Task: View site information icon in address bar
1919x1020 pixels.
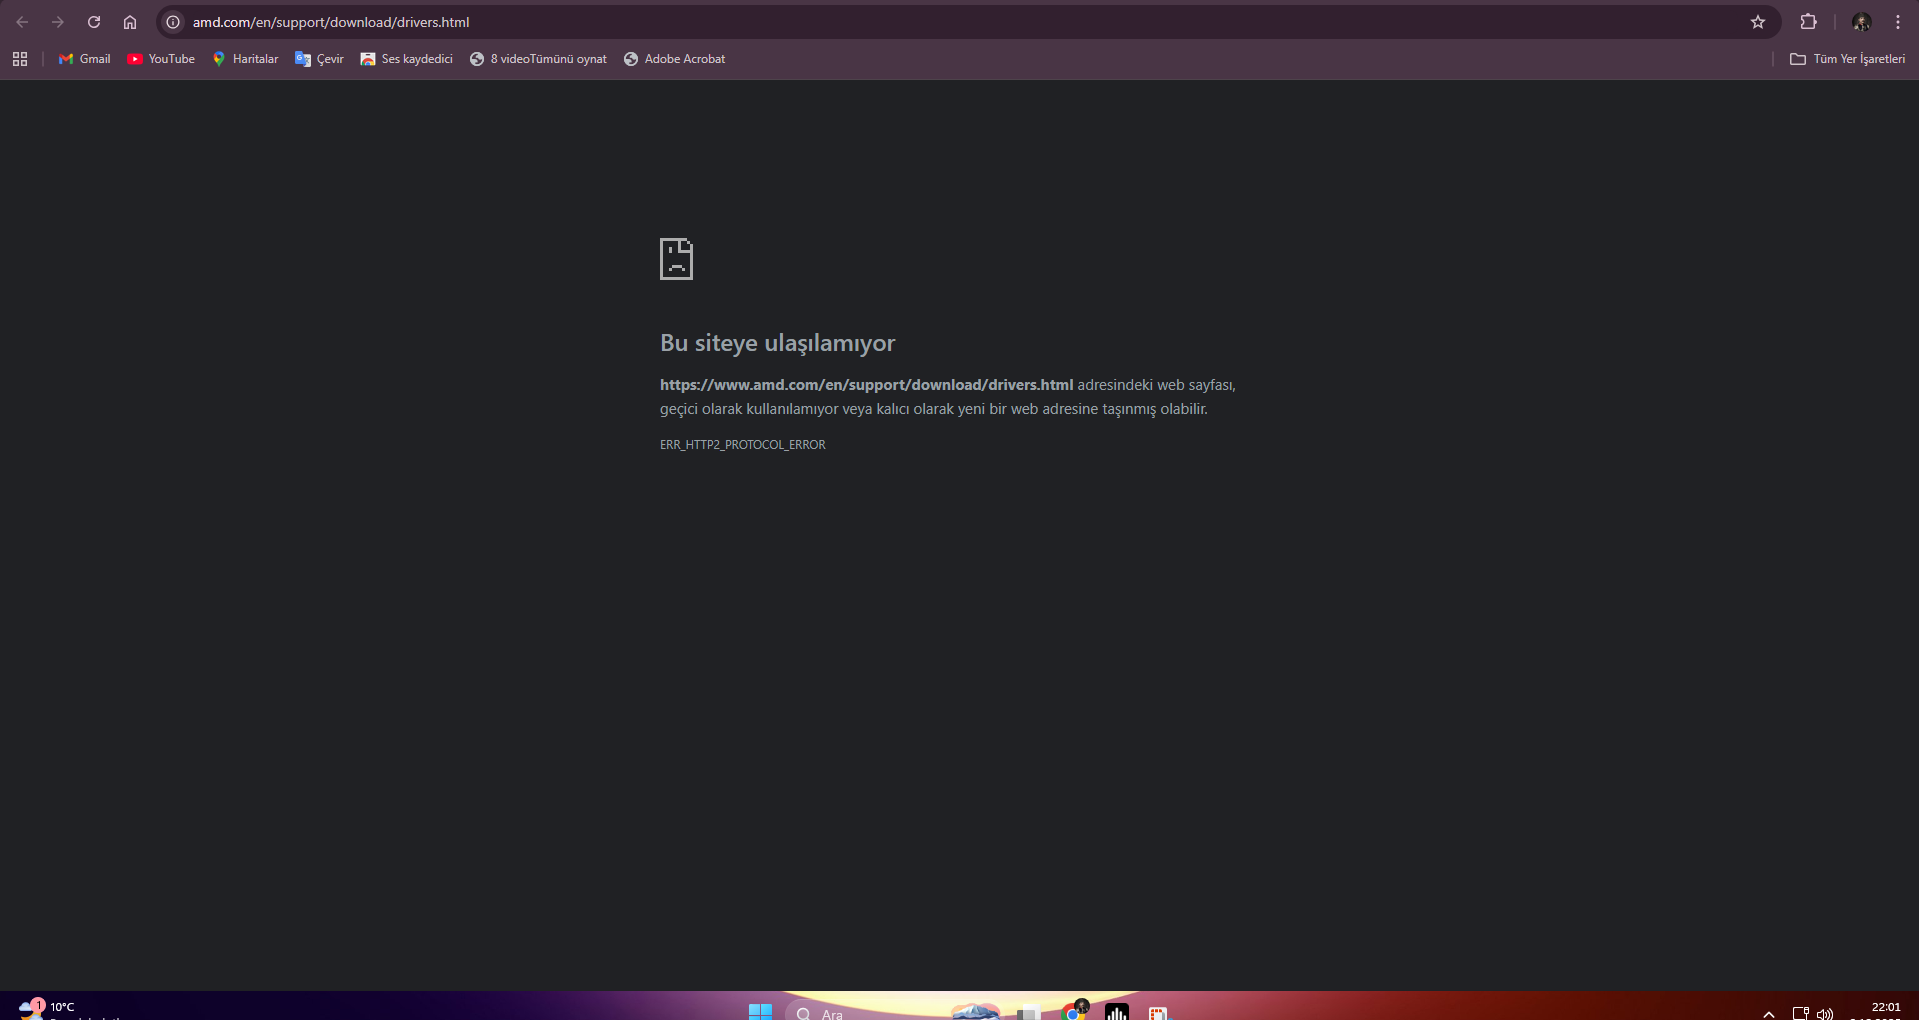Action: (x=173, y=22)
